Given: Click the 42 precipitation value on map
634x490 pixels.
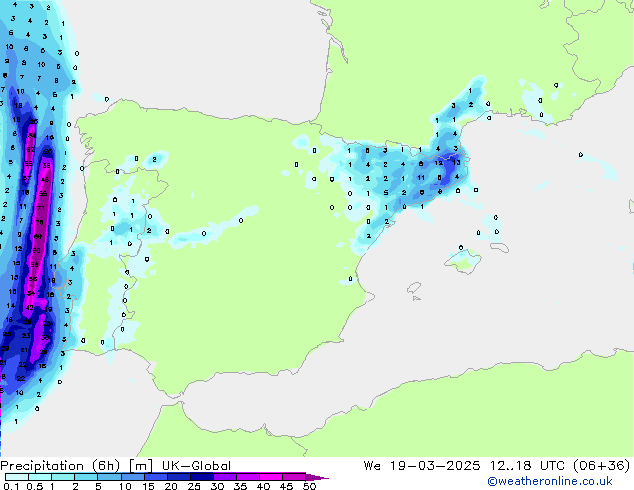Looking at the screenshot, I should (30, 307).
